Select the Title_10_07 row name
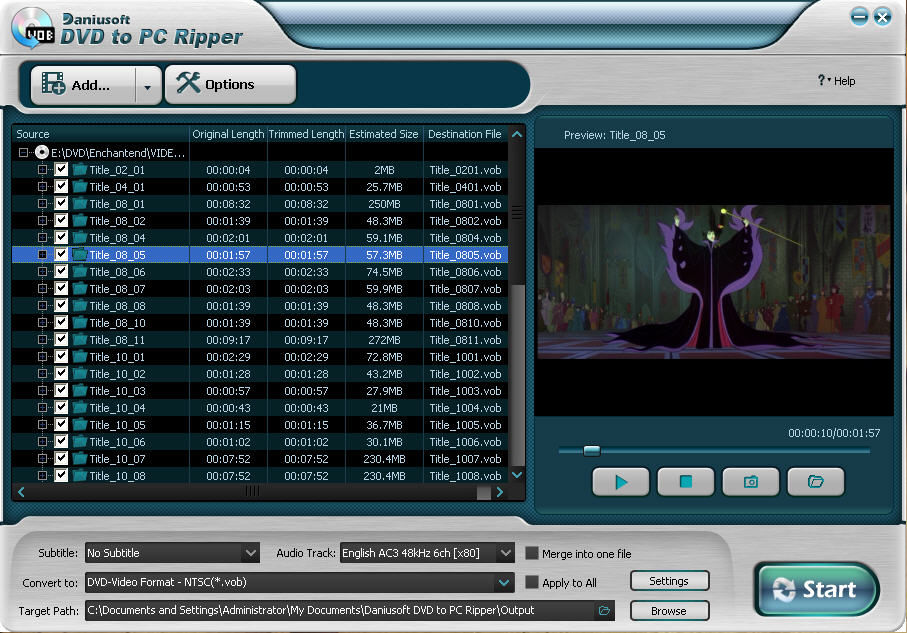The image size is (907, 633). pos(117,459)
